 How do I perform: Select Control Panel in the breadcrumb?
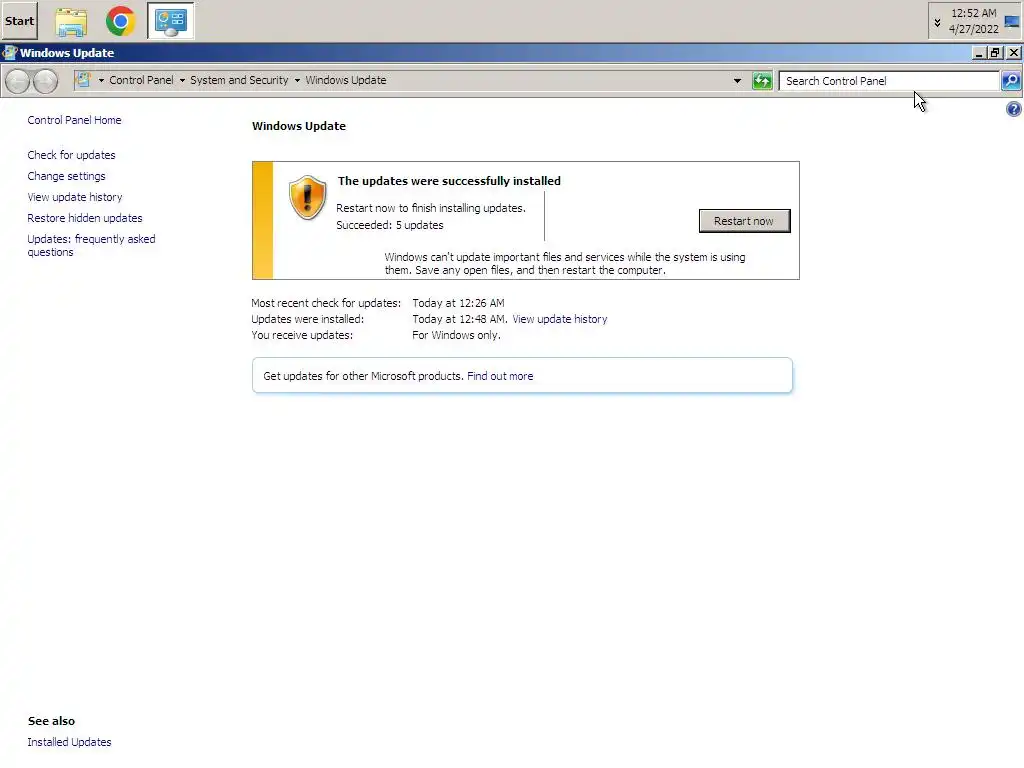141,80
